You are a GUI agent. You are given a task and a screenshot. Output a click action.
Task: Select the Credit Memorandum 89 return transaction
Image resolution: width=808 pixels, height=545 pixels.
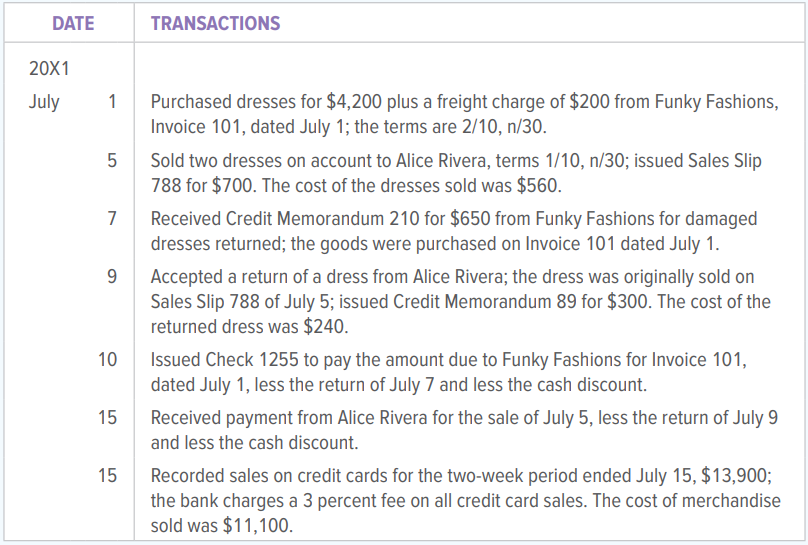[x=460, y=301]
